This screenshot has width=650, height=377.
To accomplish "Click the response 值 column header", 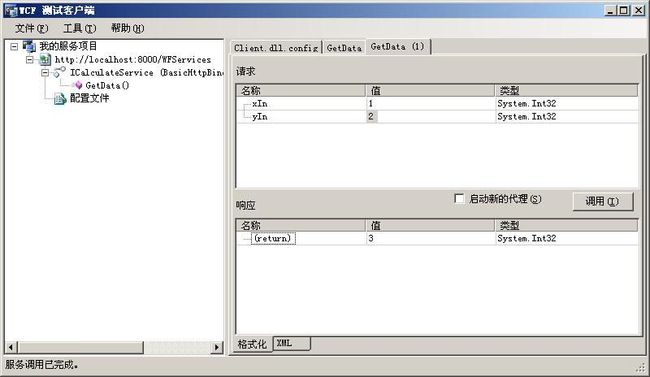I will click(x=430, y=226).
